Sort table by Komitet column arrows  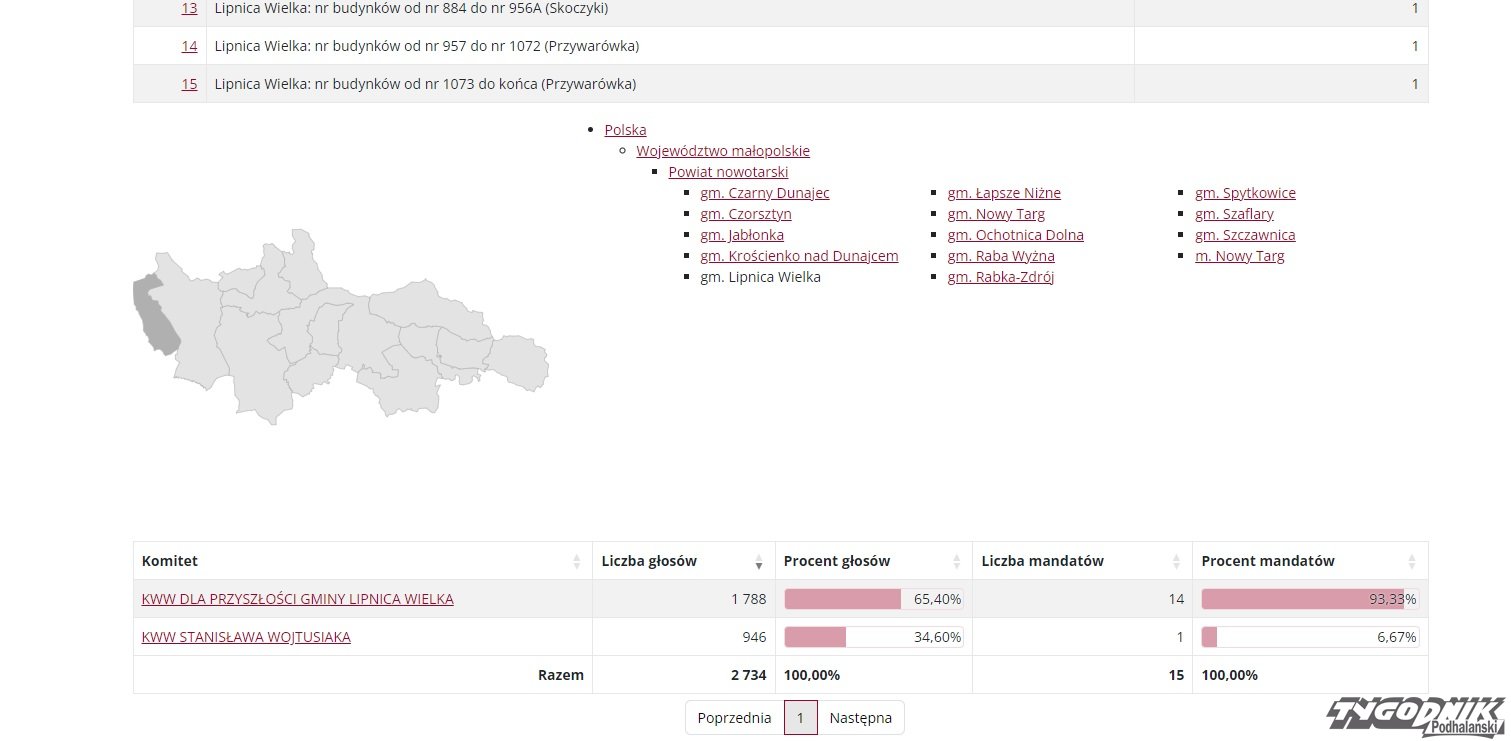(x=576, y=561)
